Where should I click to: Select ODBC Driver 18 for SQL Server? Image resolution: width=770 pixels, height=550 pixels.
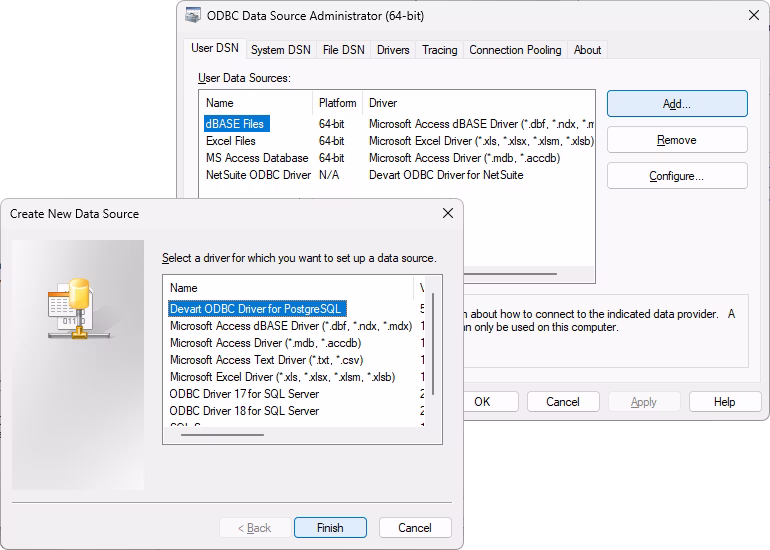coord(244,411)
